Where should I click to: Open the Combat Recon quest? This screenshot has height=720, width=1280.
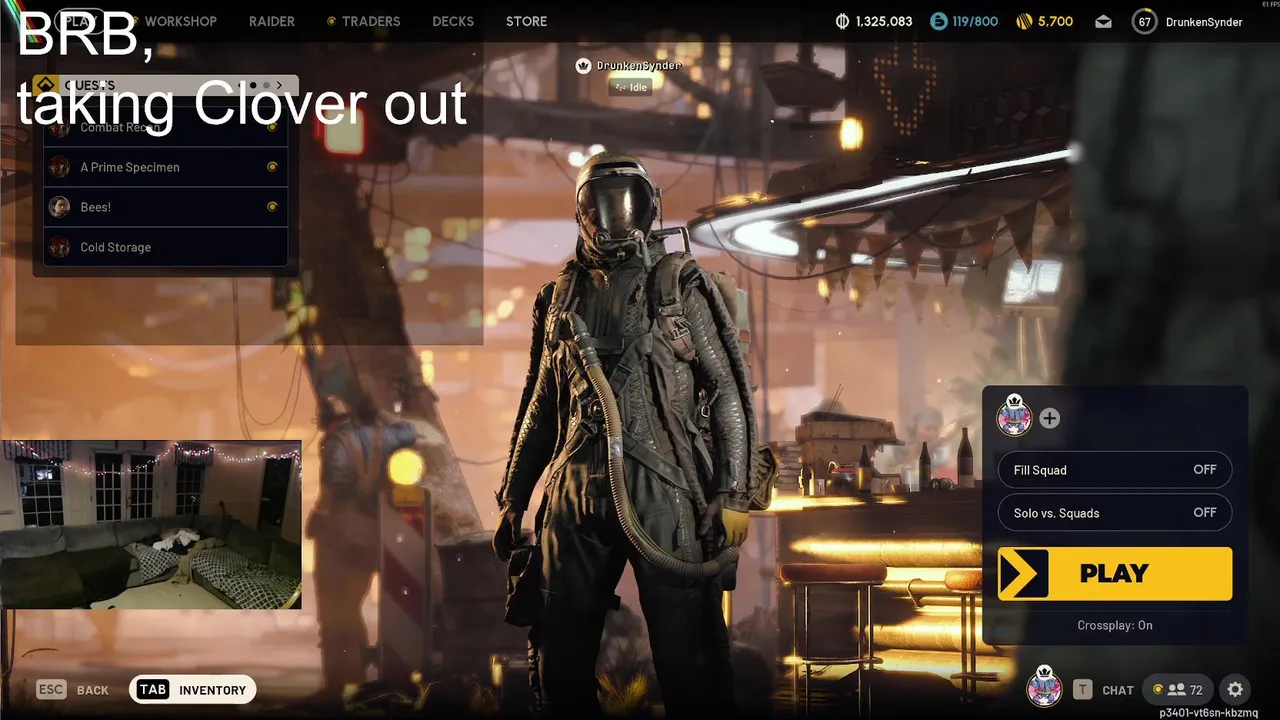(x=166, y=127)
